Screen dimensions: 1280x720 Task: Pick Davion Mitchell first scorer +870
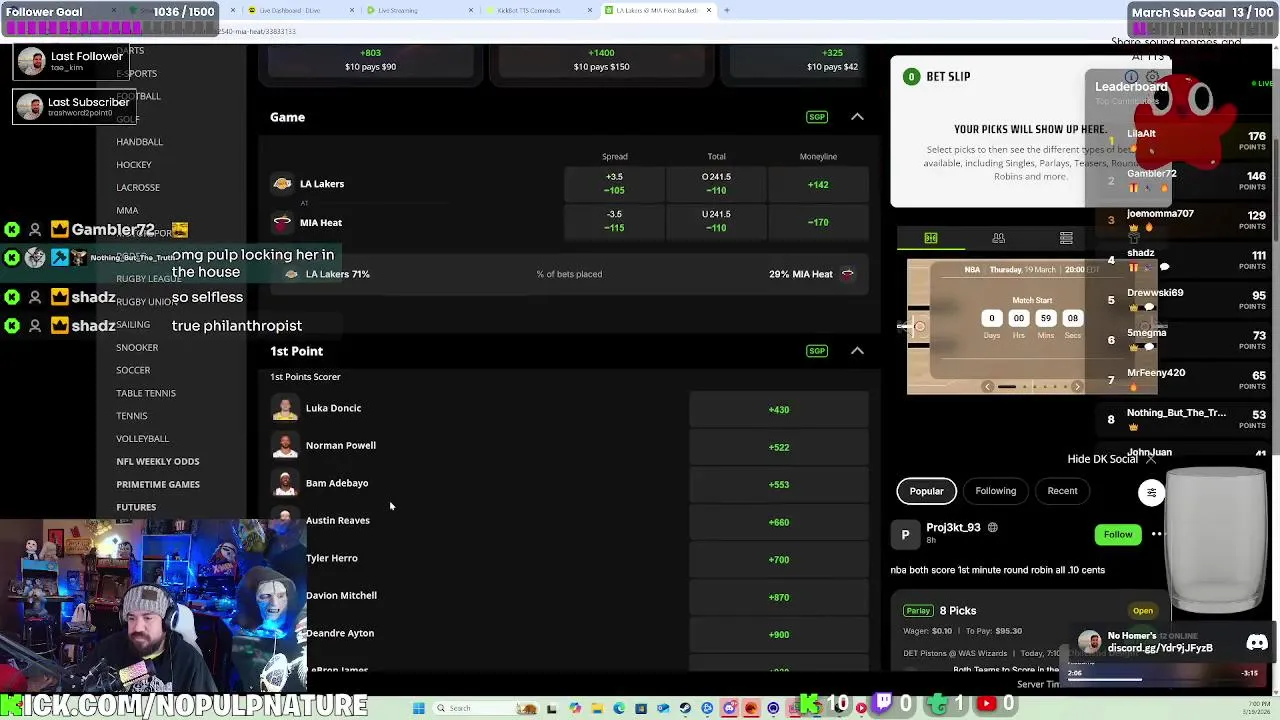coord(779,597)
